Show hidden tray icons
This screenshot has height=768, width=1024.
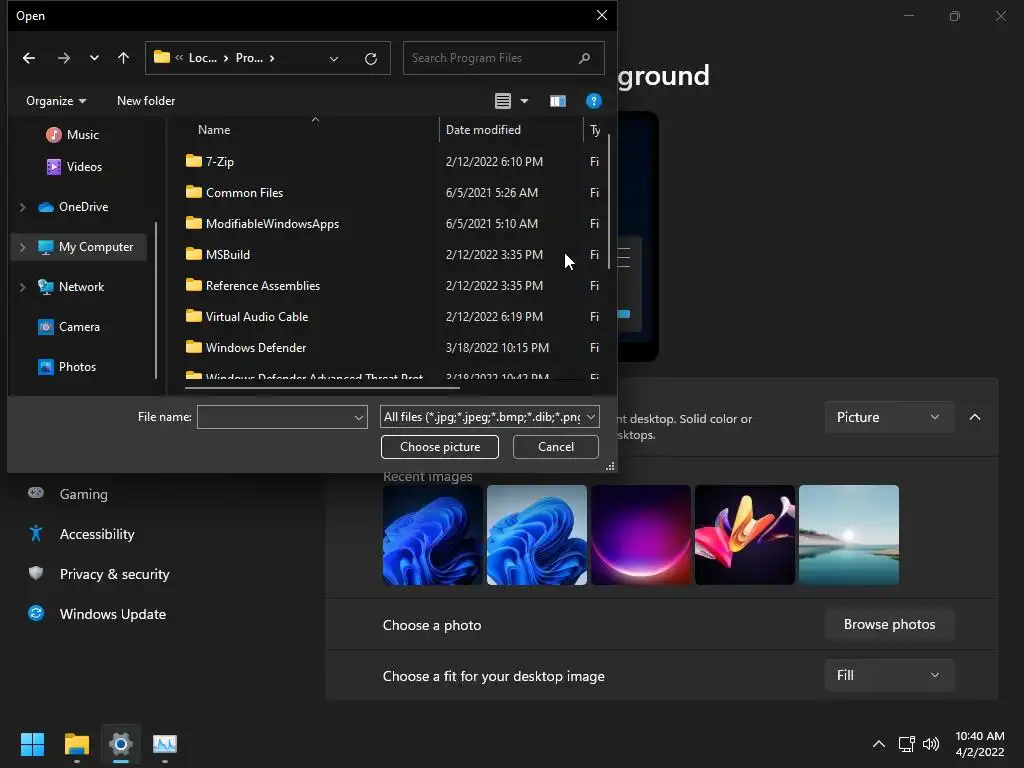coord(879,744)
